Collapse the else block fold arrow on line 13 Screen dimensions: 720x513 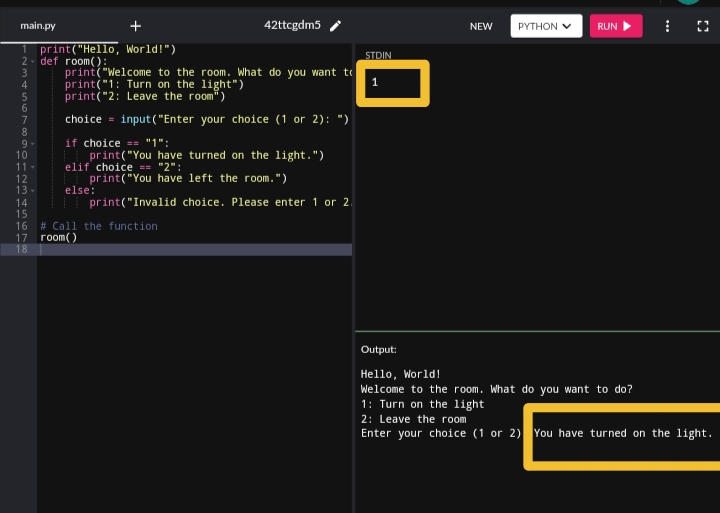coord(33,191)
